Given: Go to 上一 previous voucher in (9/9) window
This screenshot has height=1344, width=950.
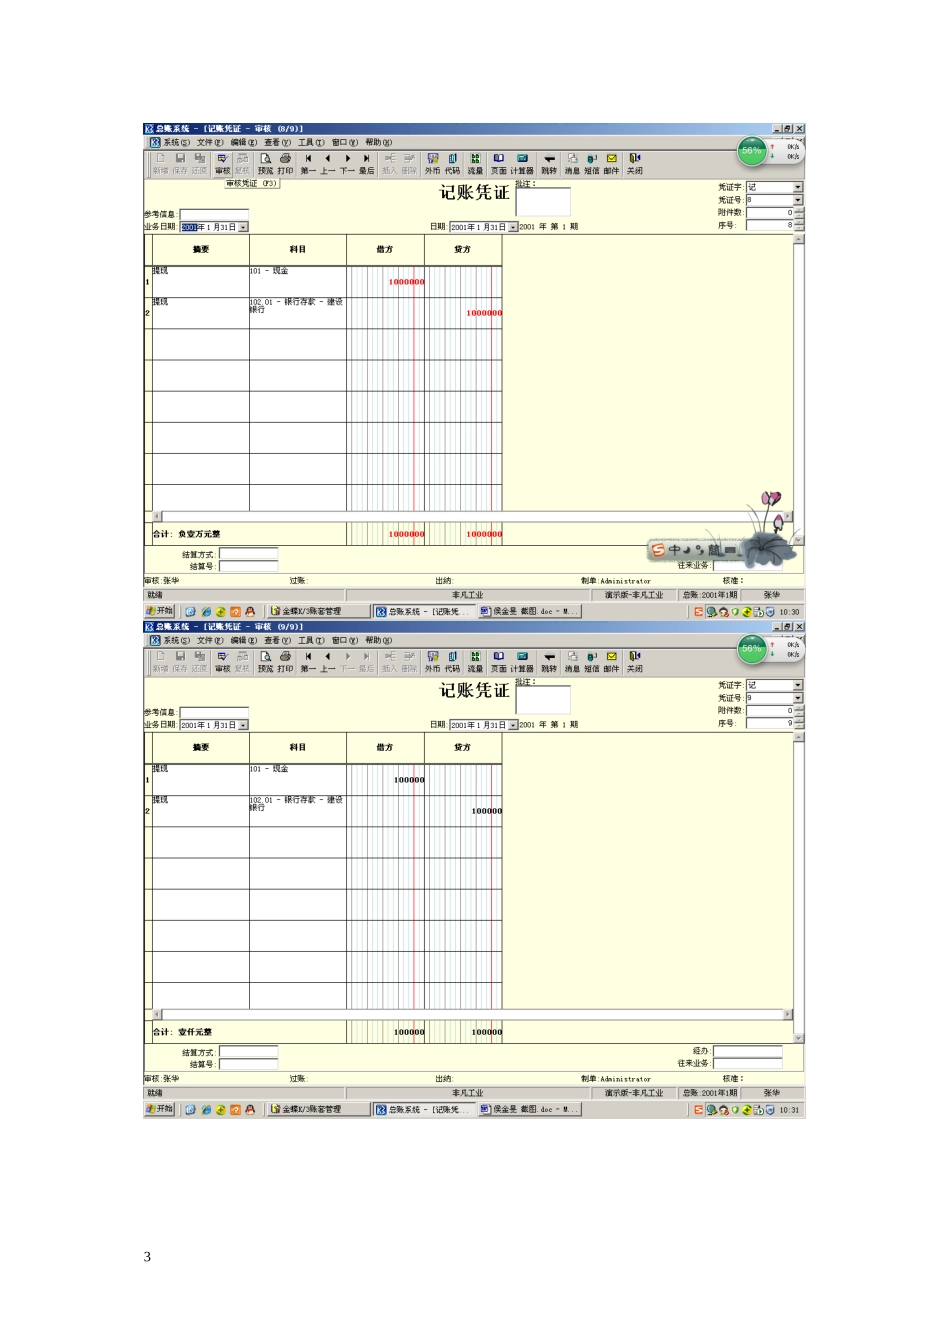Looking at the screenshot, I should [328, 662].
